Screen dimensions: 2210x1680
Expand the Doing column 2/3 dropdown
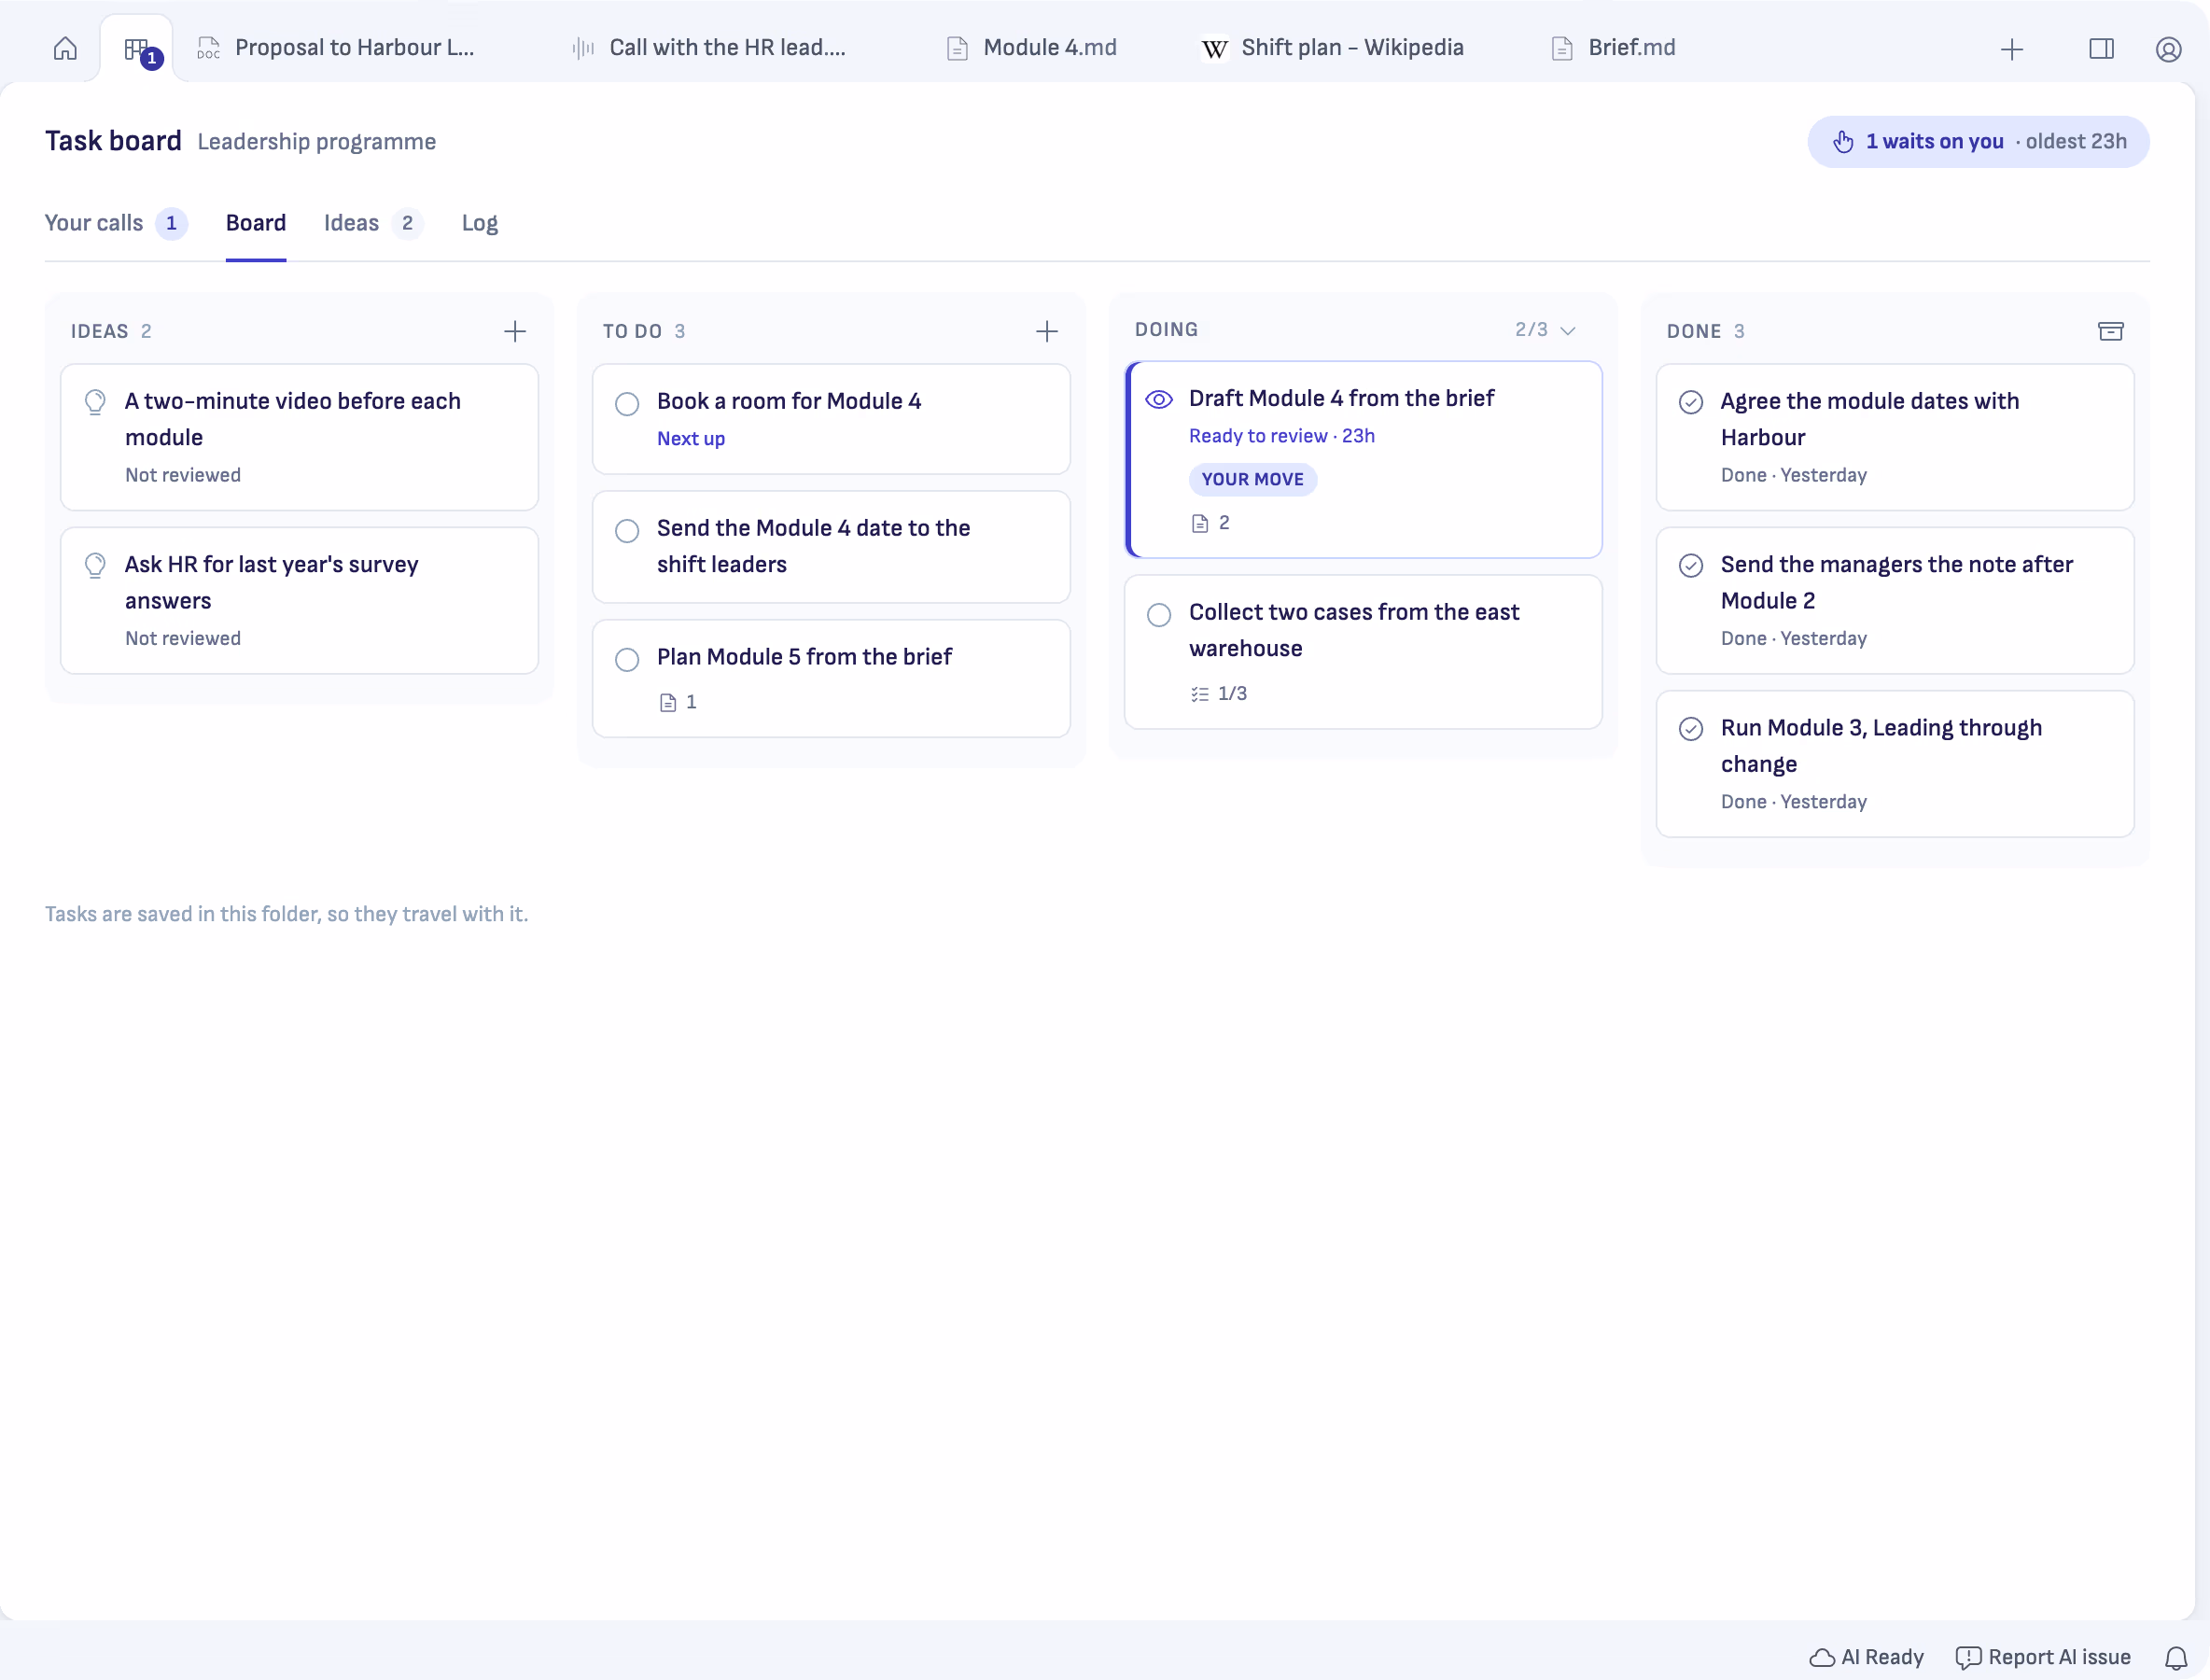click(x=1545, y=330)
